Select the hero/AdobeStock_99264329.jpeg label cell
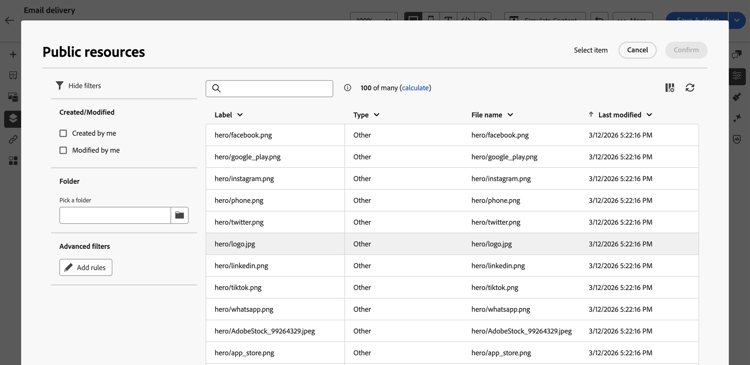 tap(275, 331)
